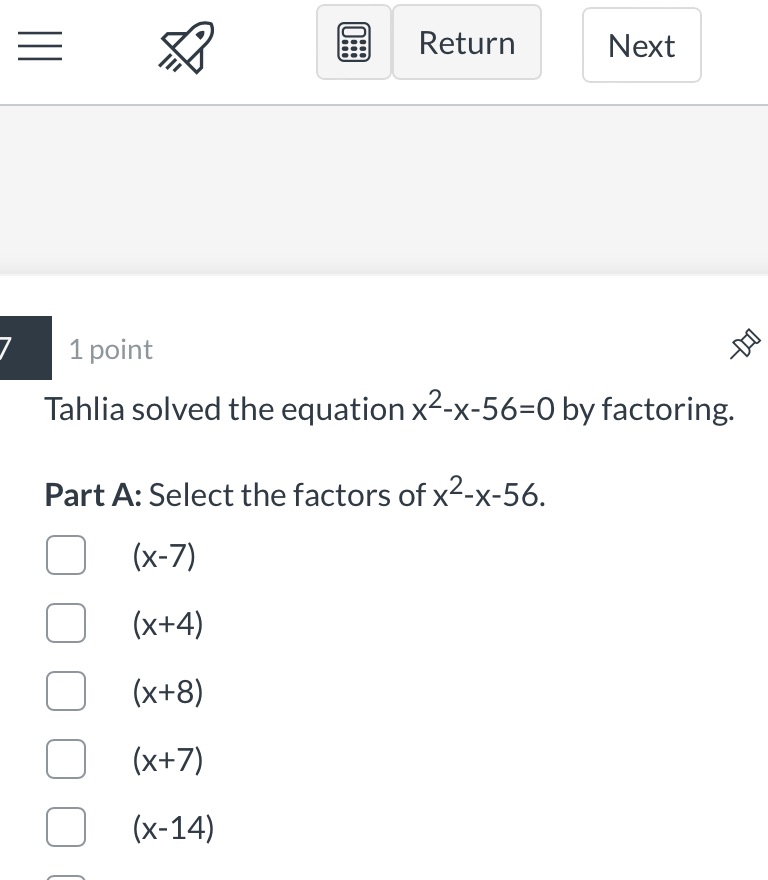Select the (x-7) answer text
768x880 pixels.
166,555
